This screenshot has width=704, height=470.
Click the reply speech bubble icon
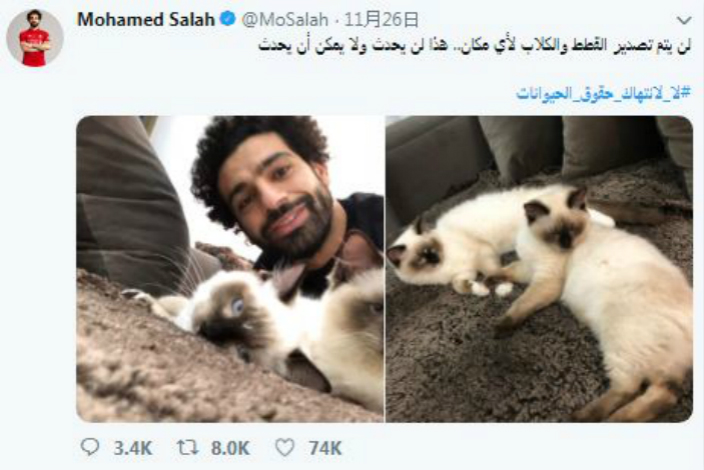90,447
